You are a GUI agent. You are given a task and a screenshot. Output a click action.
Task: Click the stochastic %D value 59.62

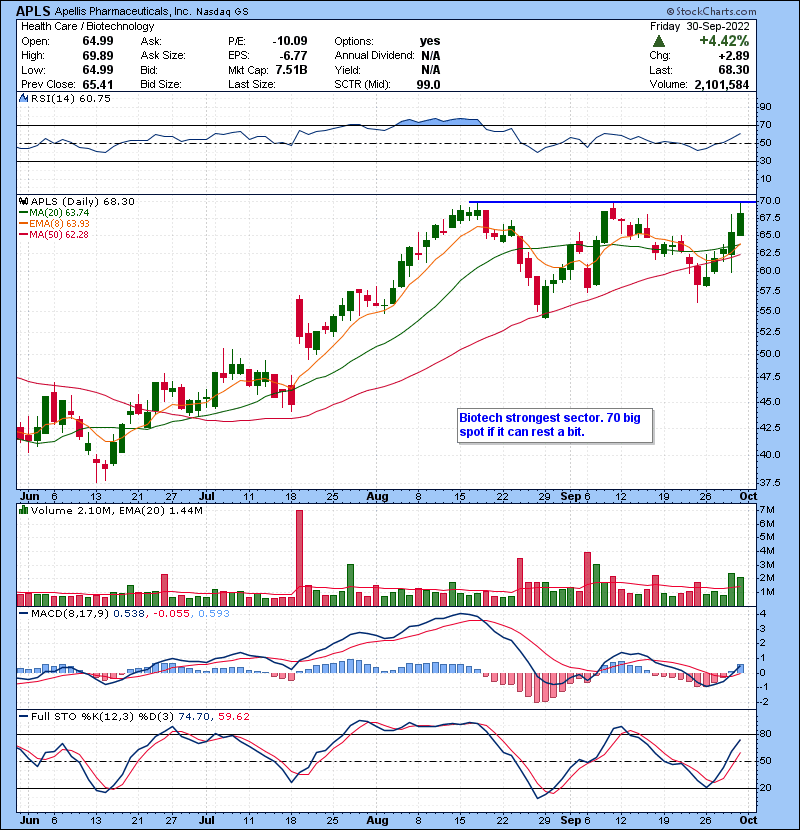point(233,716)
